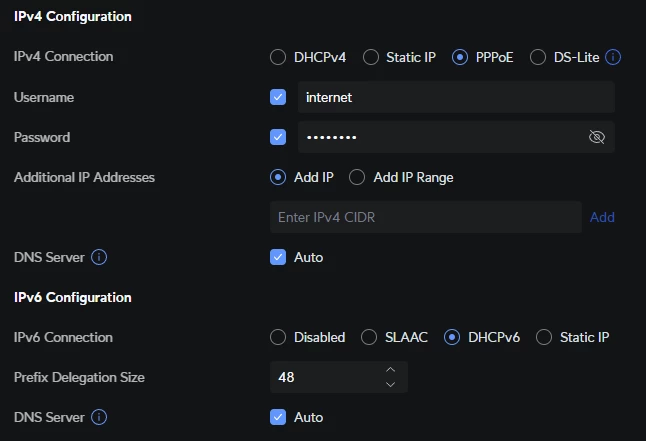This screenshot has height=441, width=646.
Task: Click info icon beside IPv6 DNS Server
Action: (99, 417)
